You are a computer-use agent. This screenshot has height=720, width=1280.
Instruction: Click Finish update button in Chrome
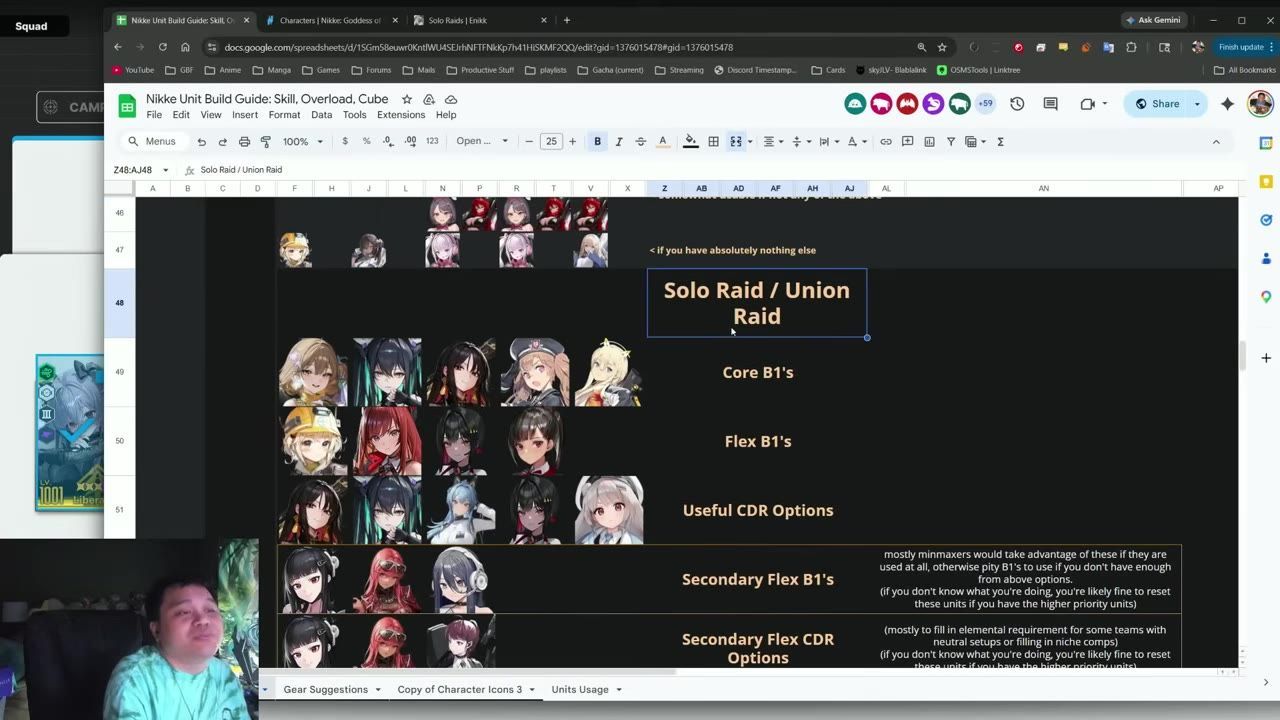1241,47
